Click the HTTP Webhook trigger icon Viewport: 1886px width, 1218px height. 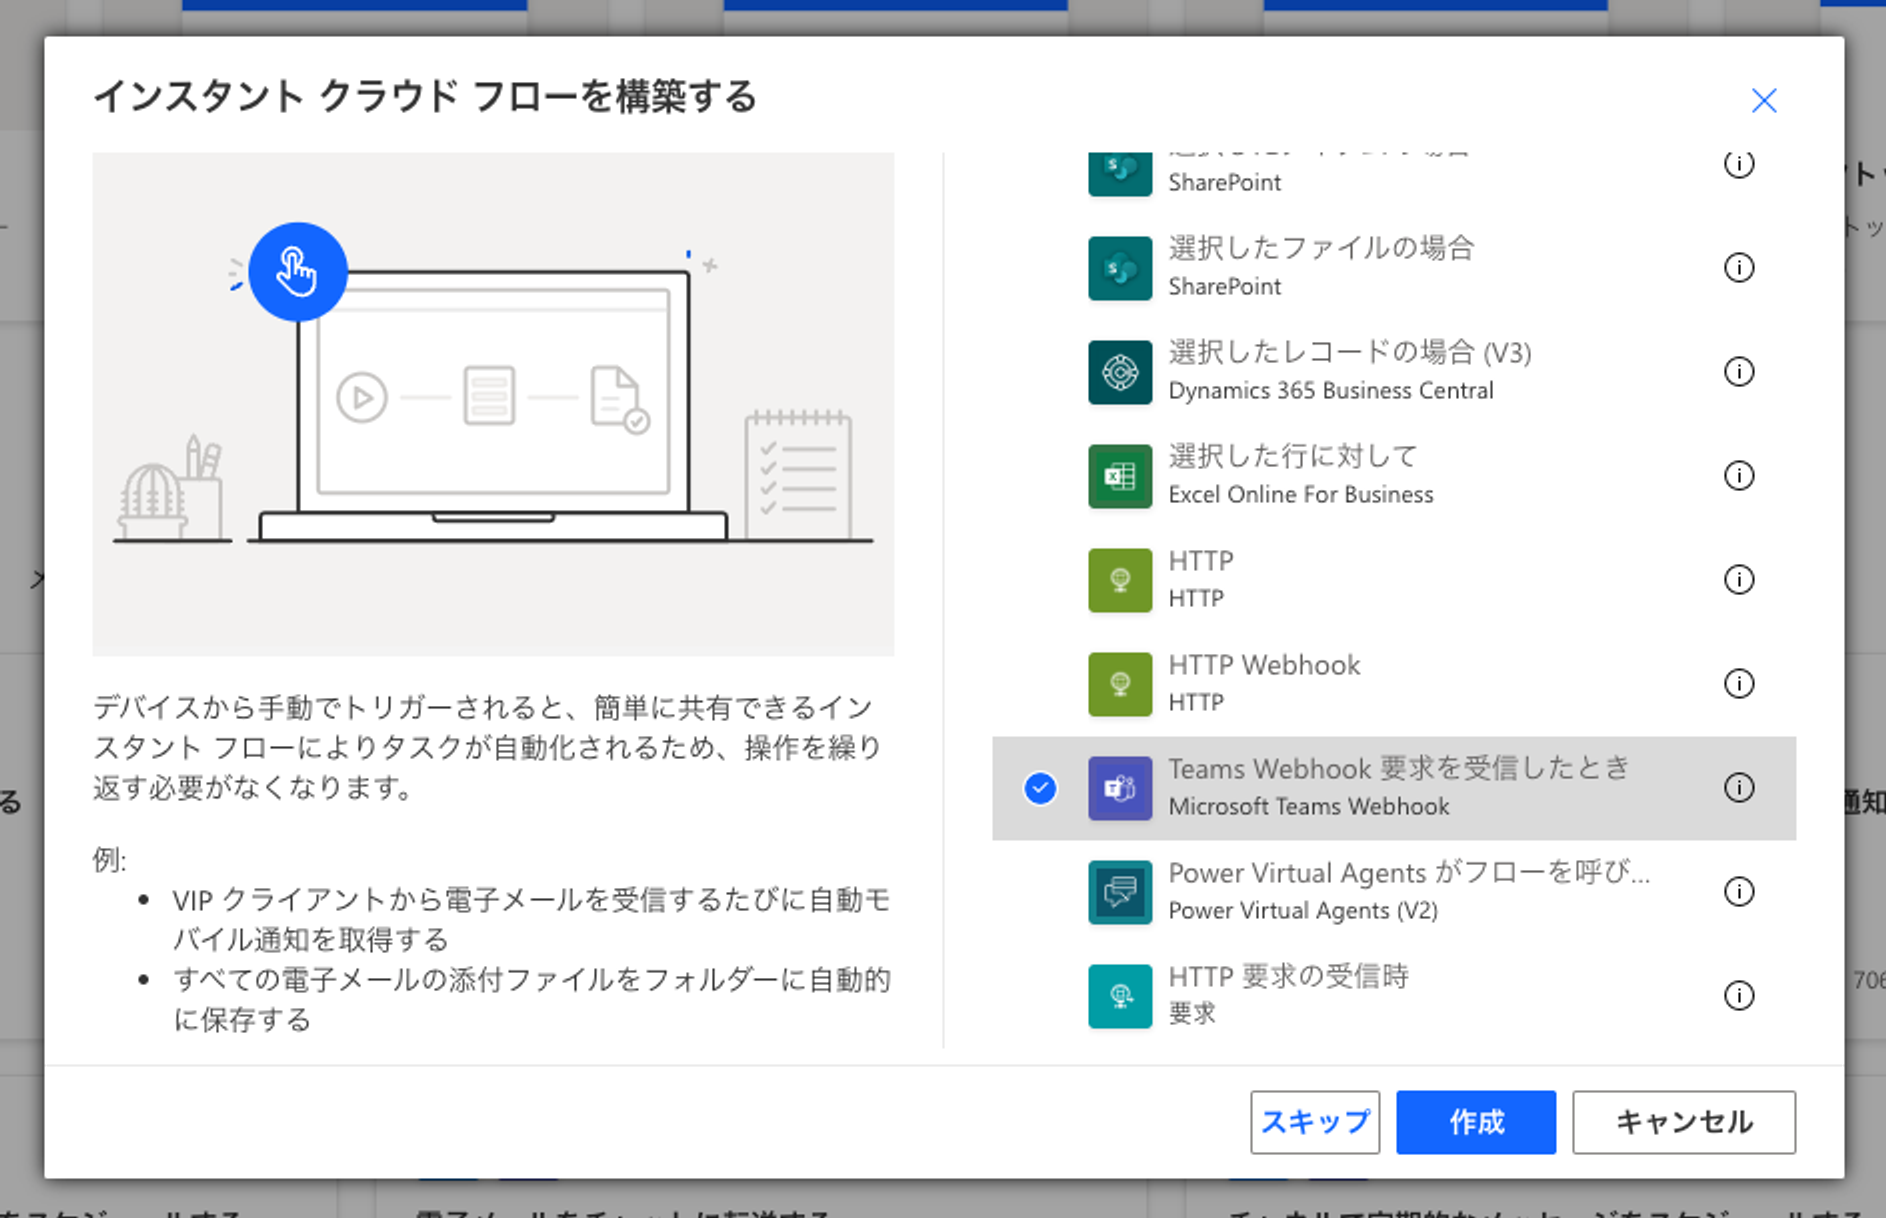click(x=1120, y=684)
